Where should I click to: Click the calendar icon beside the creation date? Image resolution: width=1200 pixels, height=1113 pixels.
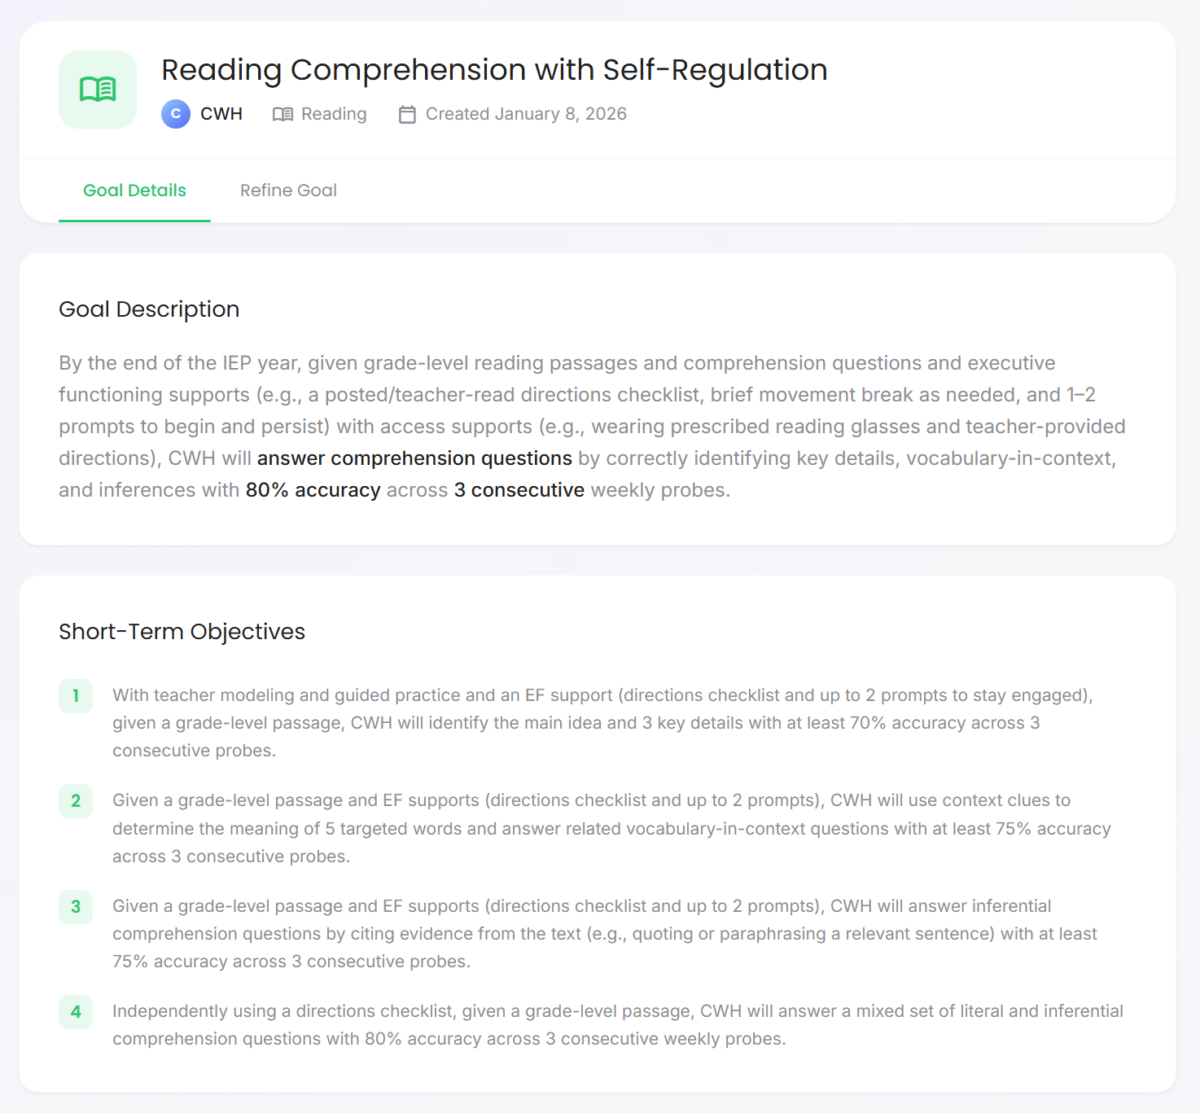click(407, 114)
